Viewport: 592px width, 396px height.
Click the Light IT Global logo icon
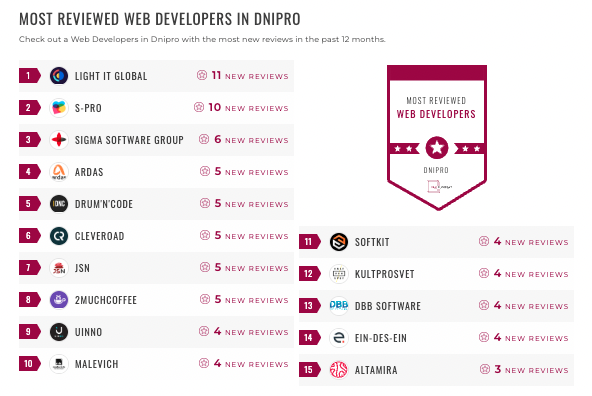click(59, 76)
